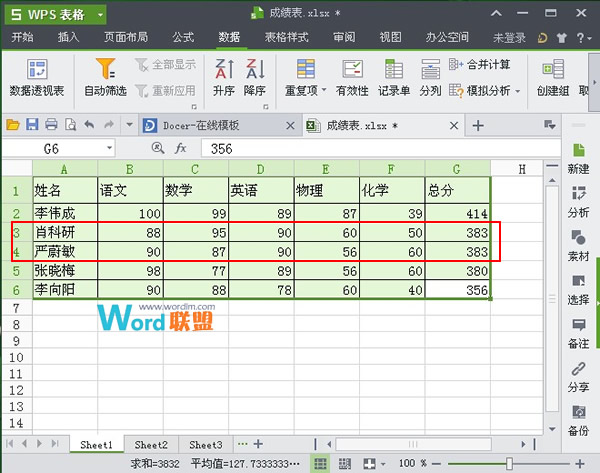Close the Docer-在线模板 tab
Image resolution: width=600 pixels, height=473 pixels.
coord(290,126)
